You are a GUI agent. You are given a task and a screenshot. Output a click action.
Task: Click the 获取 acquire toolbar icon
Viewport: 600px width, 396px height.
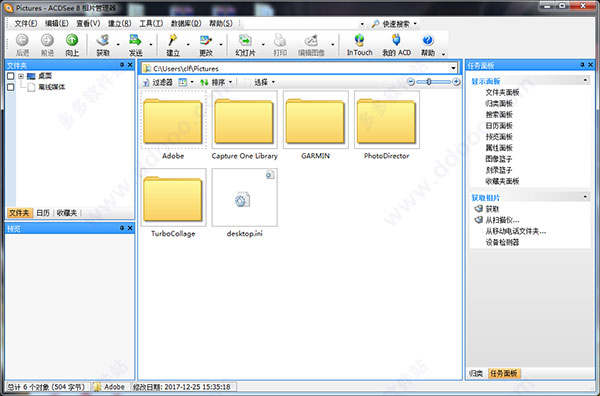[x=103, y=40]
